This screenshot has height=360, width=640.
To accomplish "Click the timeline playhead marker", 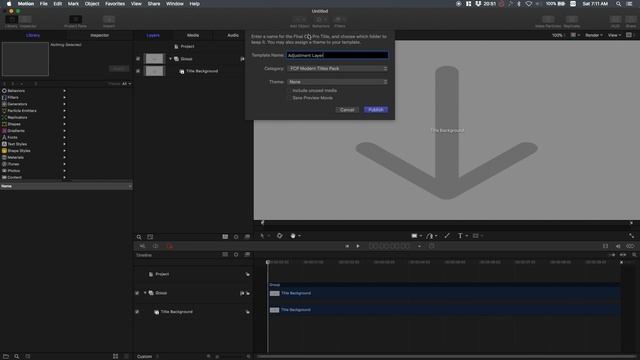I will [268, 262].
